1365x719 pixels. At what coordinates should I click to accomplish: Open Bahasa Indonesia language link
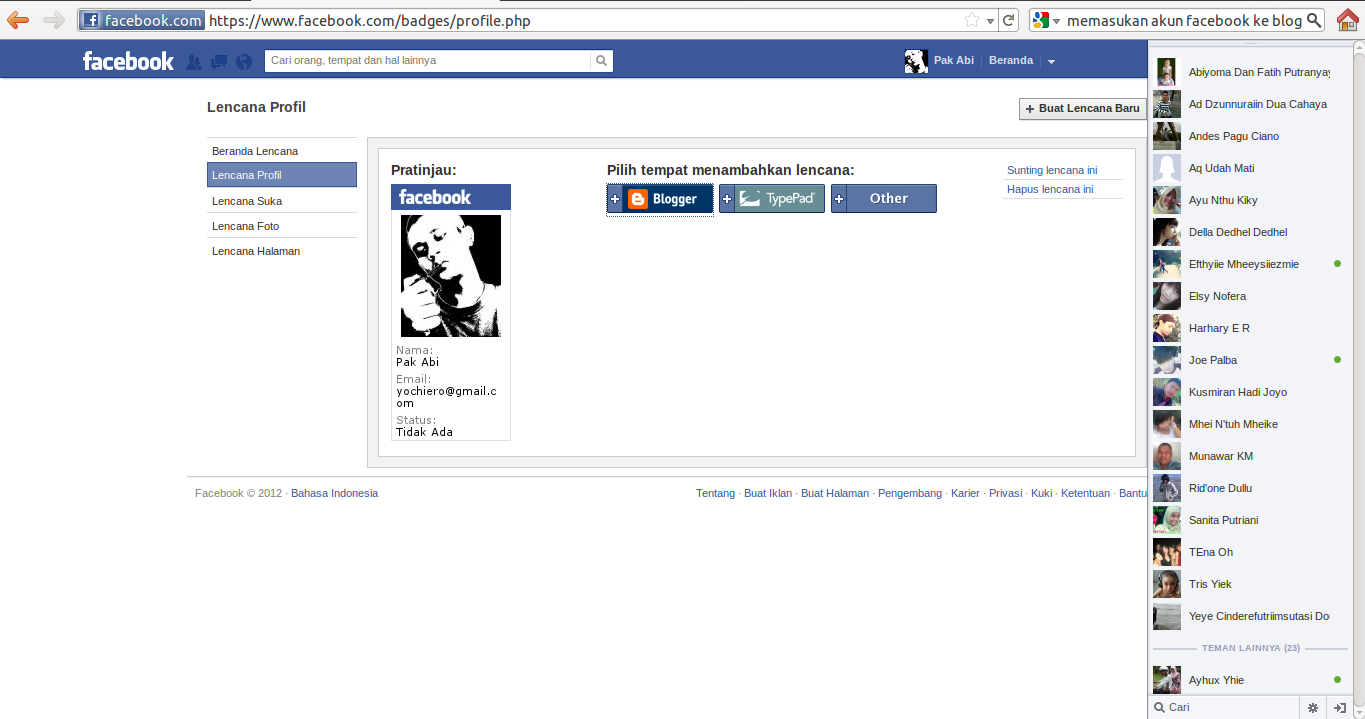pos(334,493)
